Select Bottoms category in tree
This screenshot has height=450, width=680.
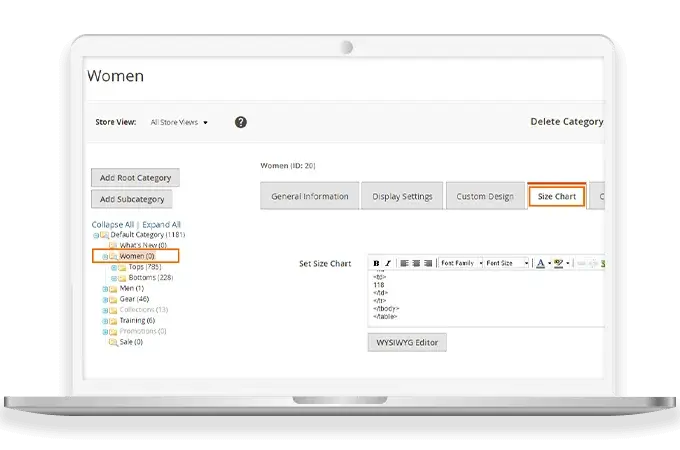[150, 277]
